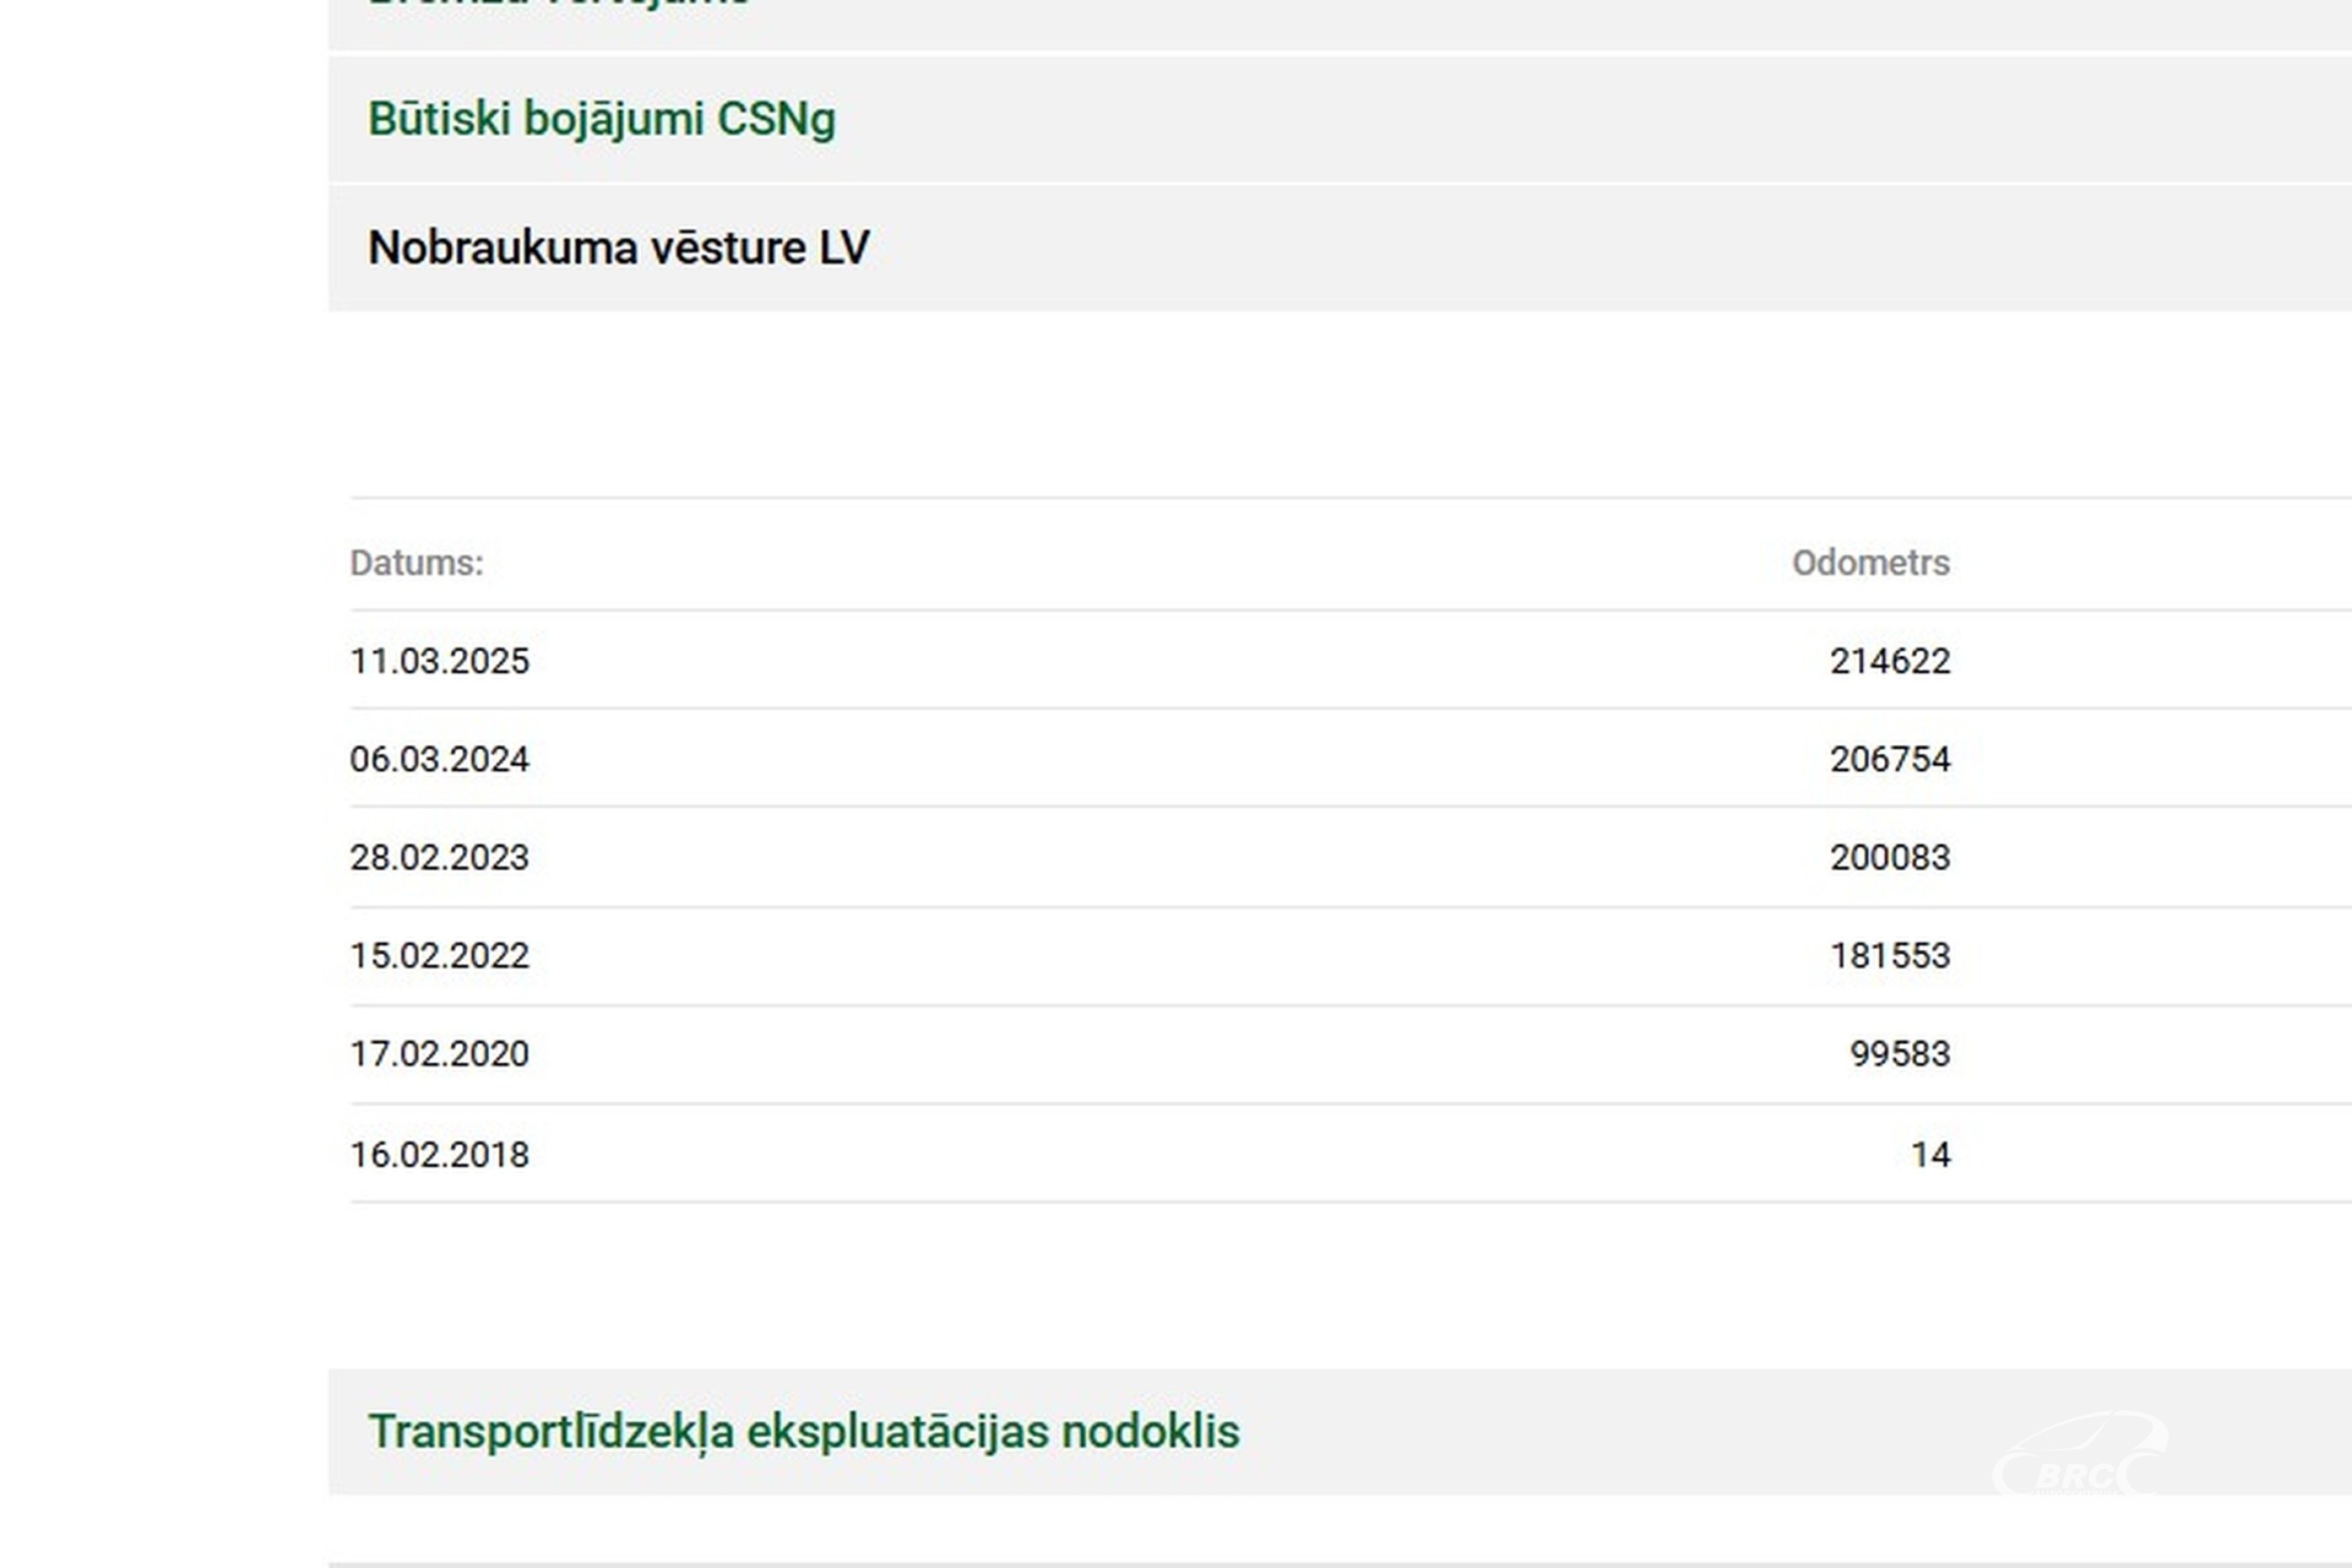Click odometer value 206754

click(x=1889, y=759)
